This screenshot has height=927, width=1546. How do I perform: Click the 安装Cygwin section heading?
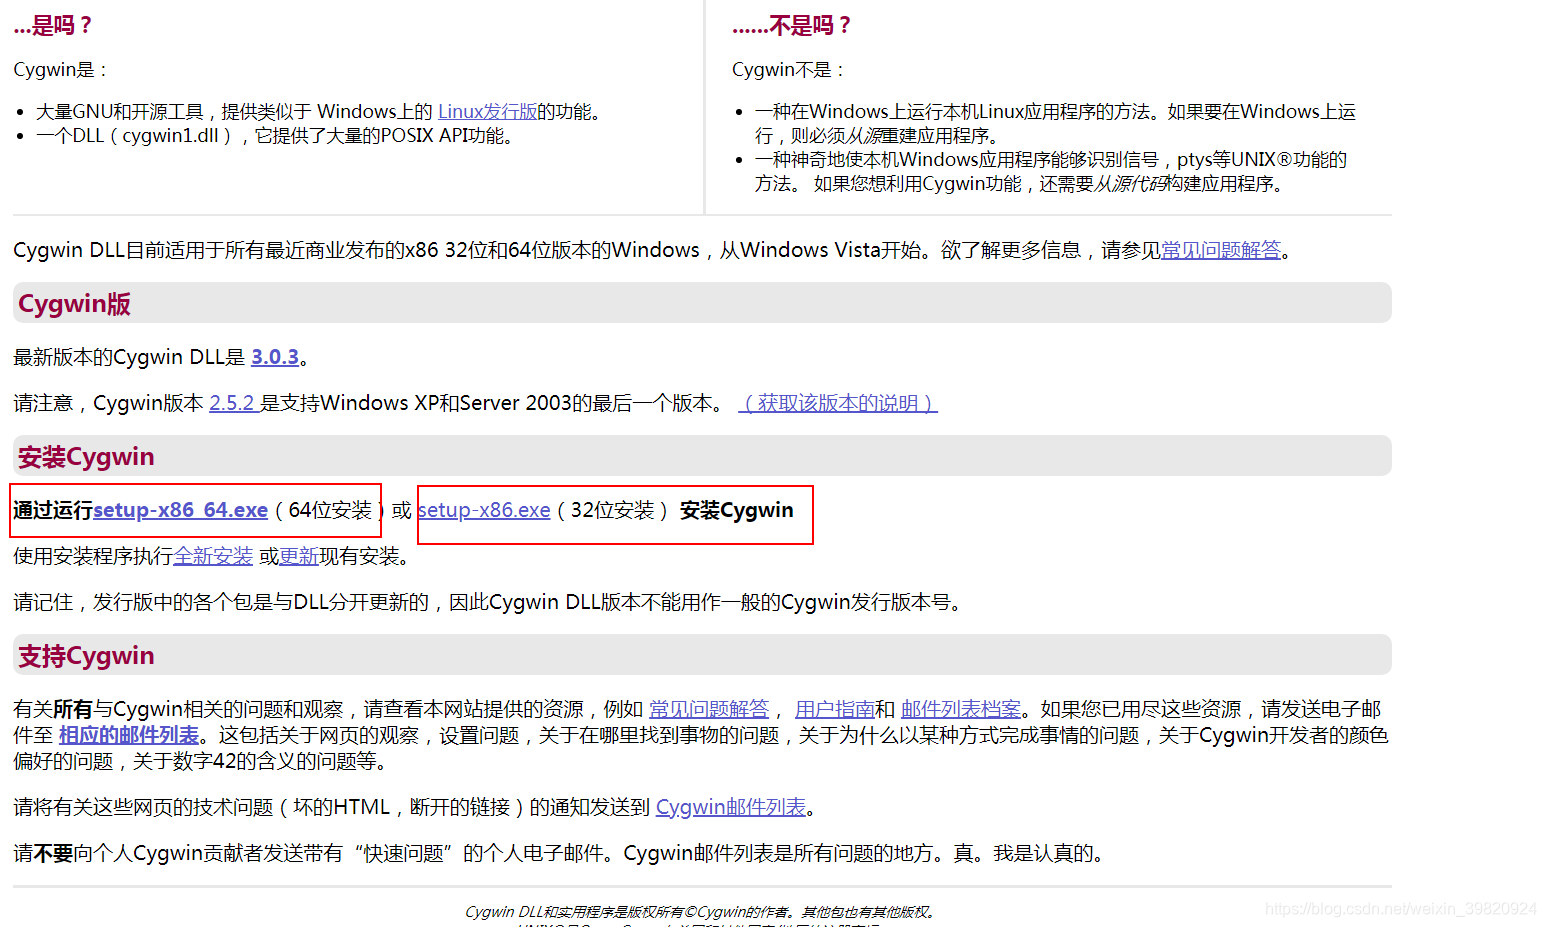[86, 457]
